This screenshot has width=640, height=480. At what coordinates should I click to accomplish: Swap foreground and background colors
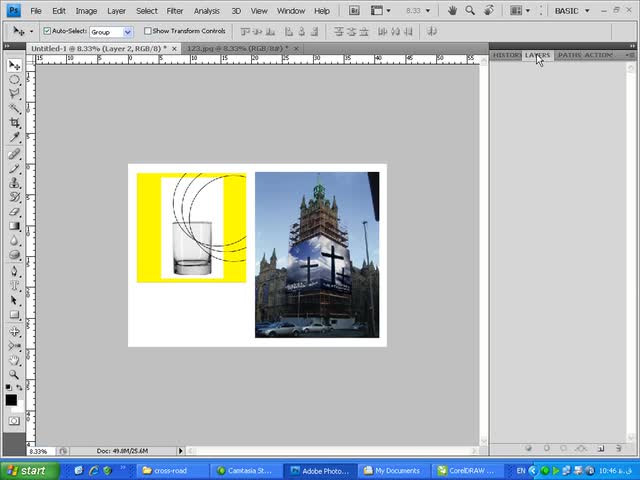(x=19, y=387)
